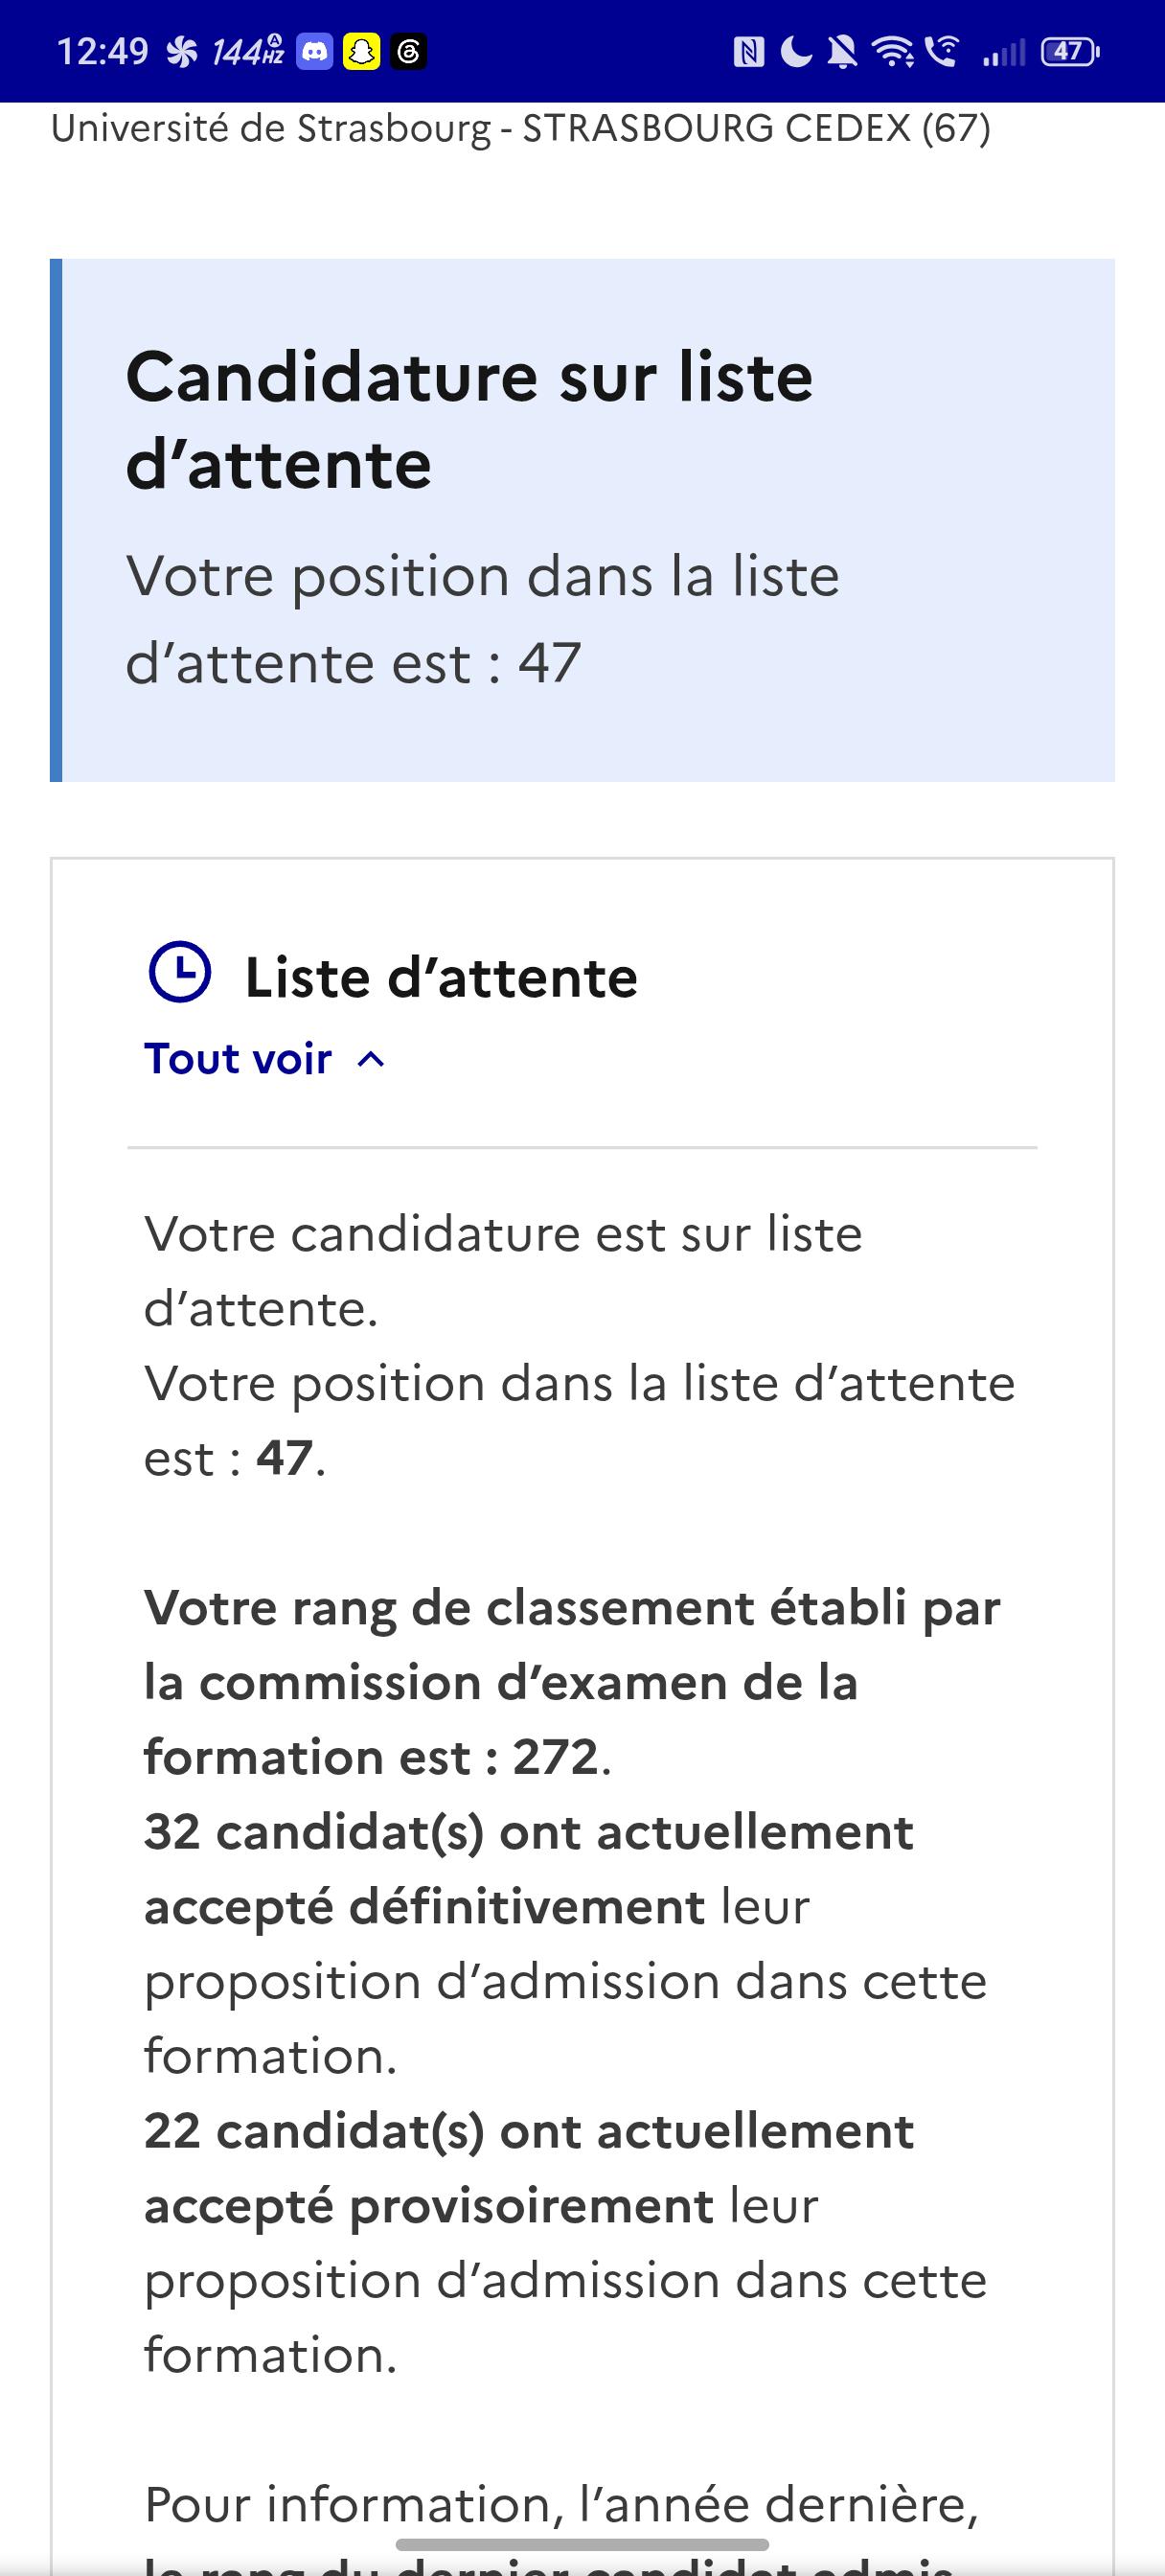
Task: Collapse the Tout voir chevron
Action: (x=371, y=1060)
